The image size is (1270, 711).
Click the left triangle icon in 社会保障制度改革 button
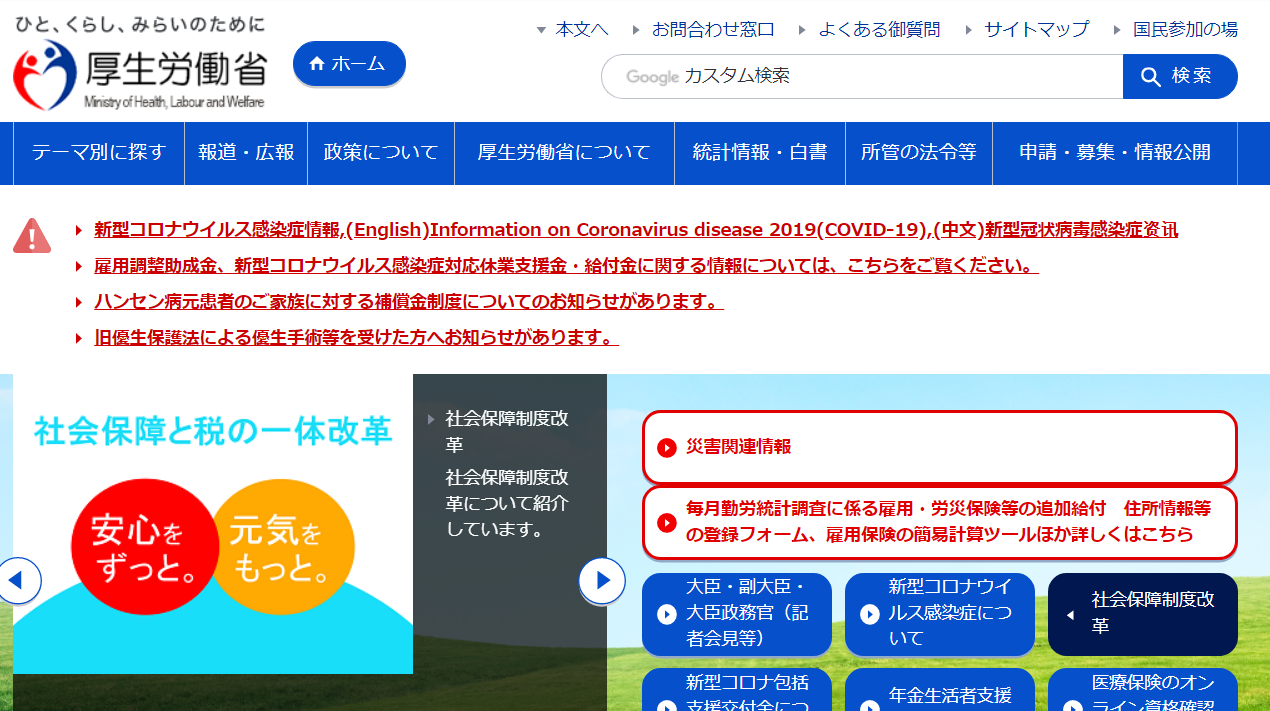coord(1071,615)
